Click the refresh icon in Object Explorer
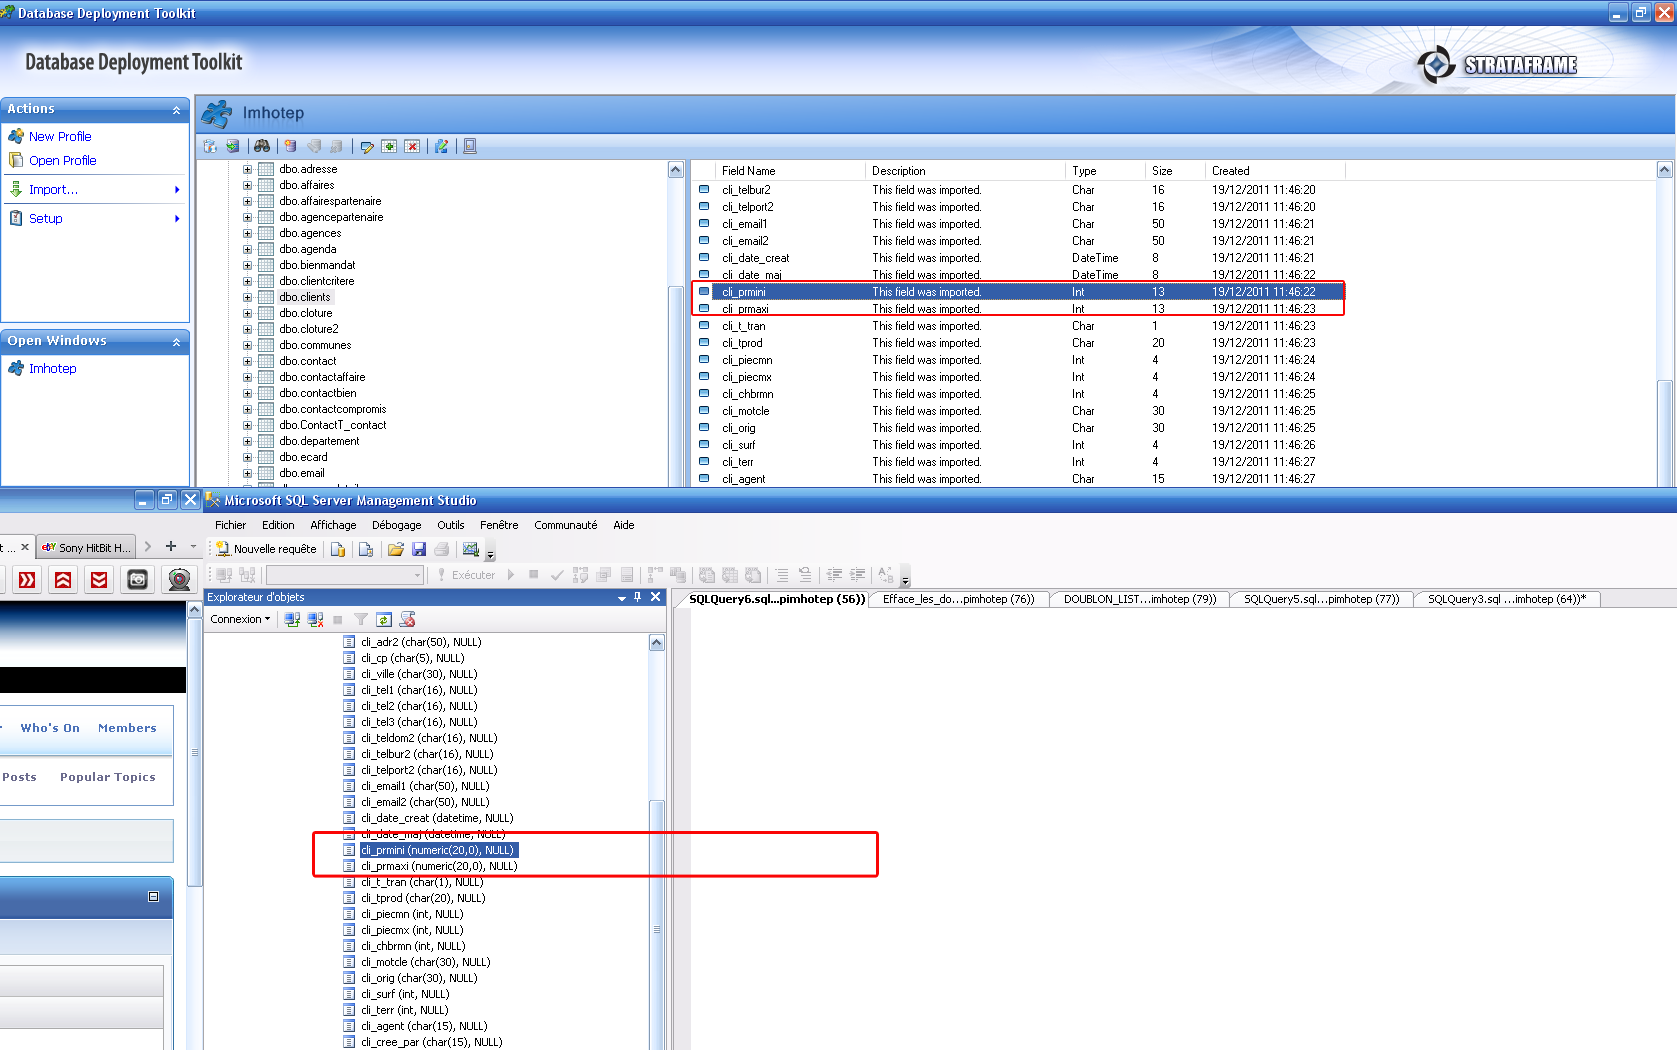The image size is (1677, 1050). click(383, 620)
